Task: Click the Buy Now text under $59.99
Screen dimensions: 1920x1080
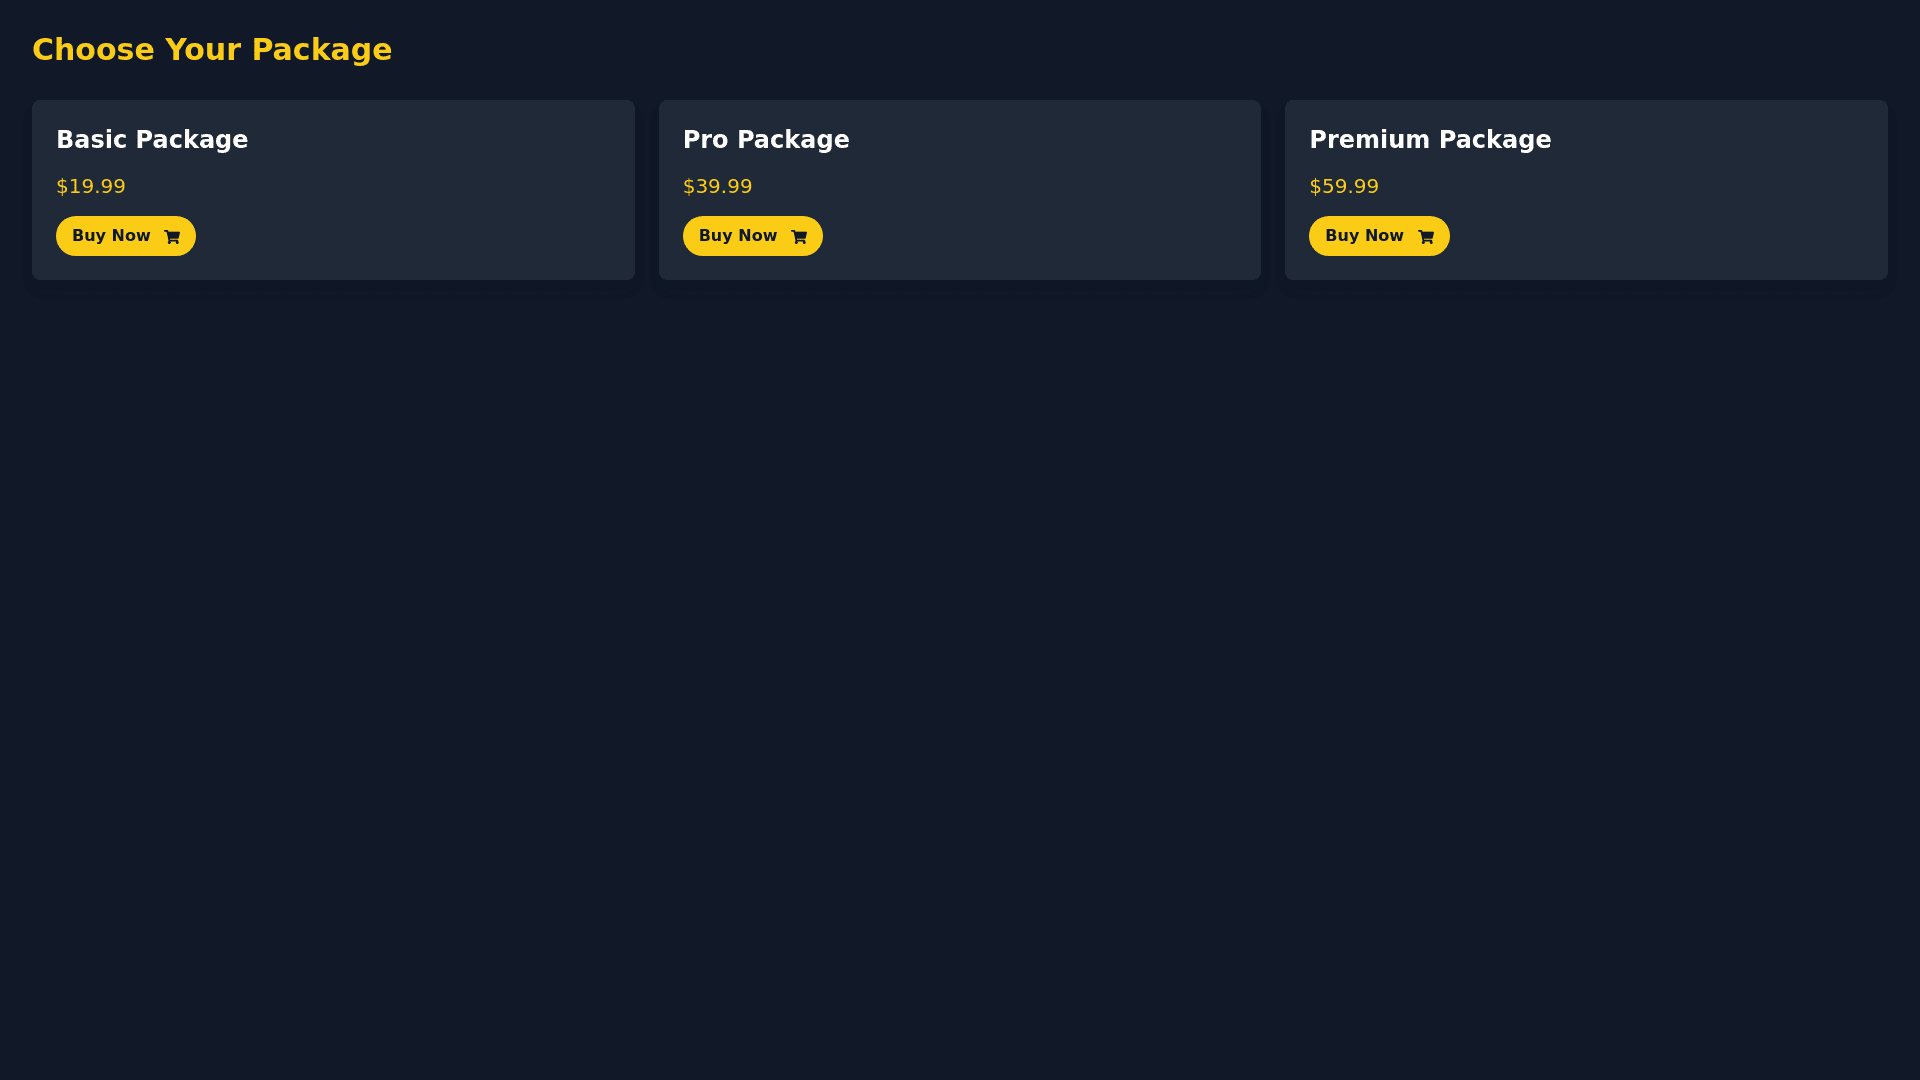Action: point(1364,236)
